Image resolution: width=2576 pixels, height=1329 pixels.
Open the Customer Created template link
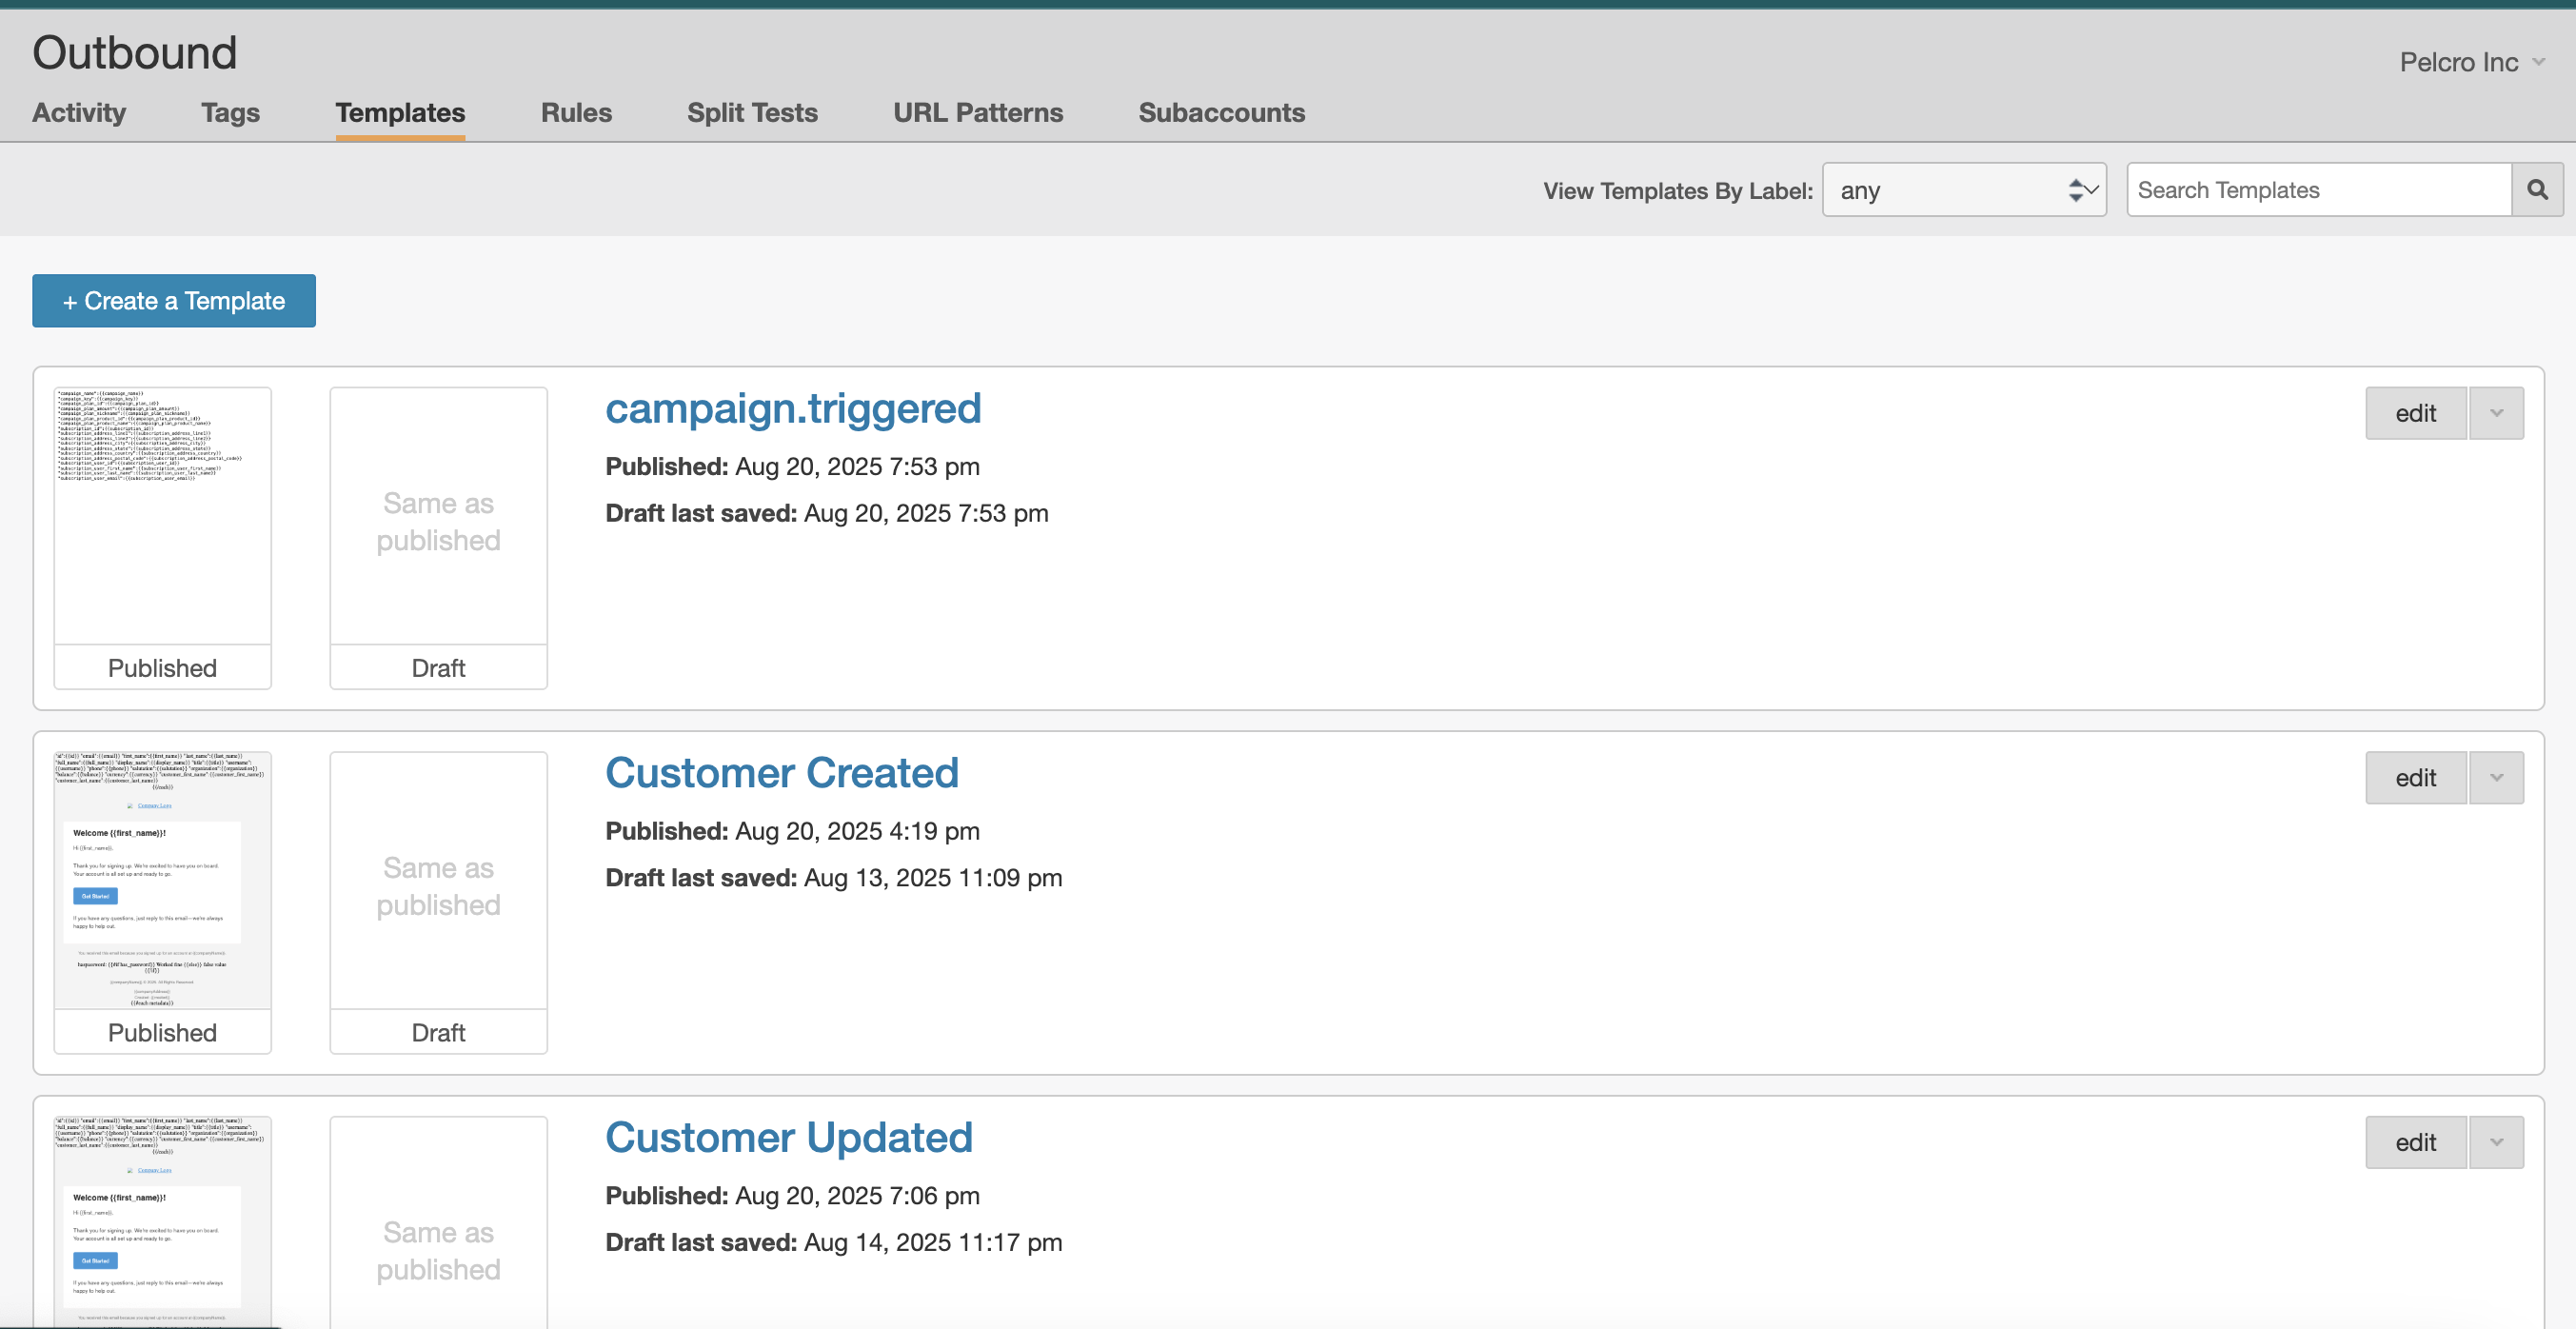coord(782,773)
